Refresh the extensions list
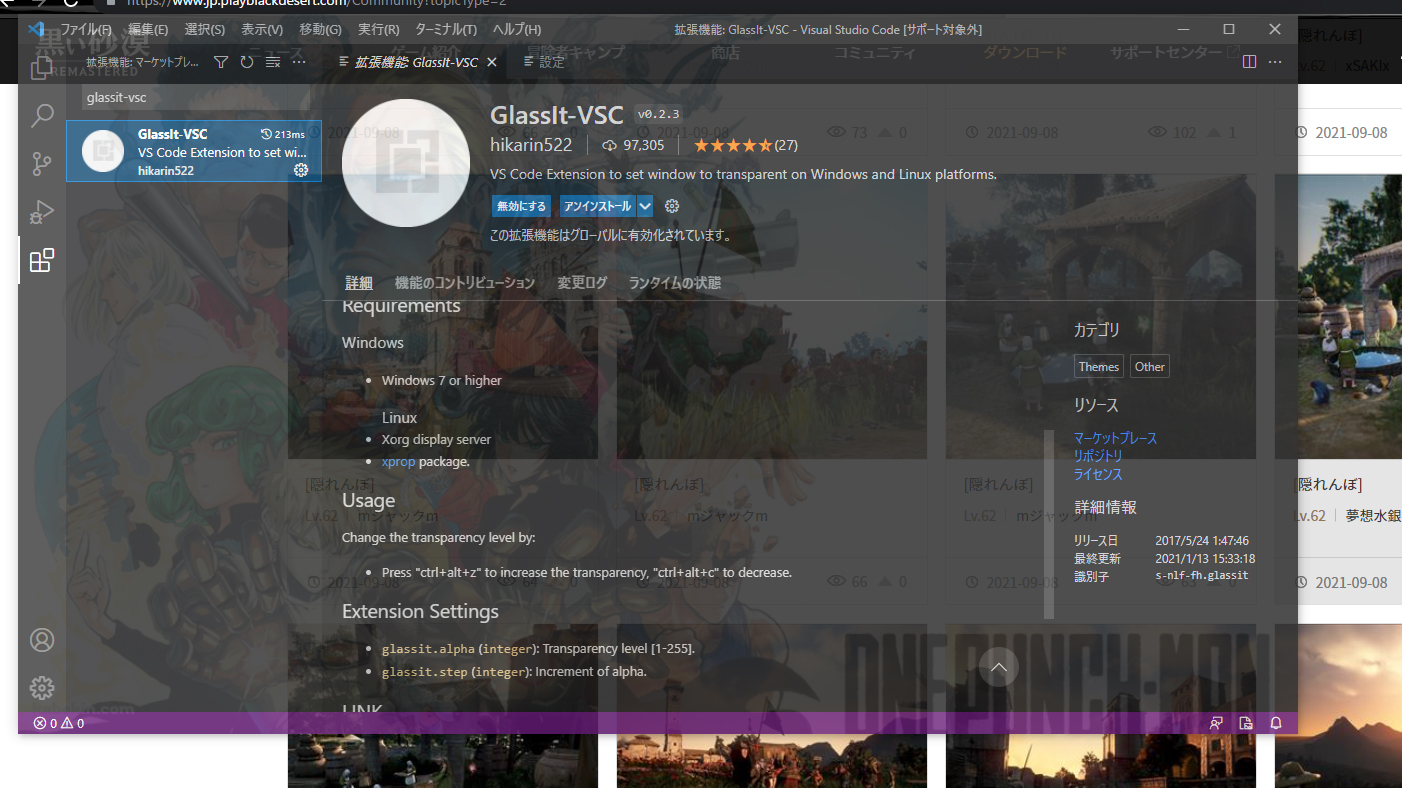1402x788 pixels. point(247,62)
